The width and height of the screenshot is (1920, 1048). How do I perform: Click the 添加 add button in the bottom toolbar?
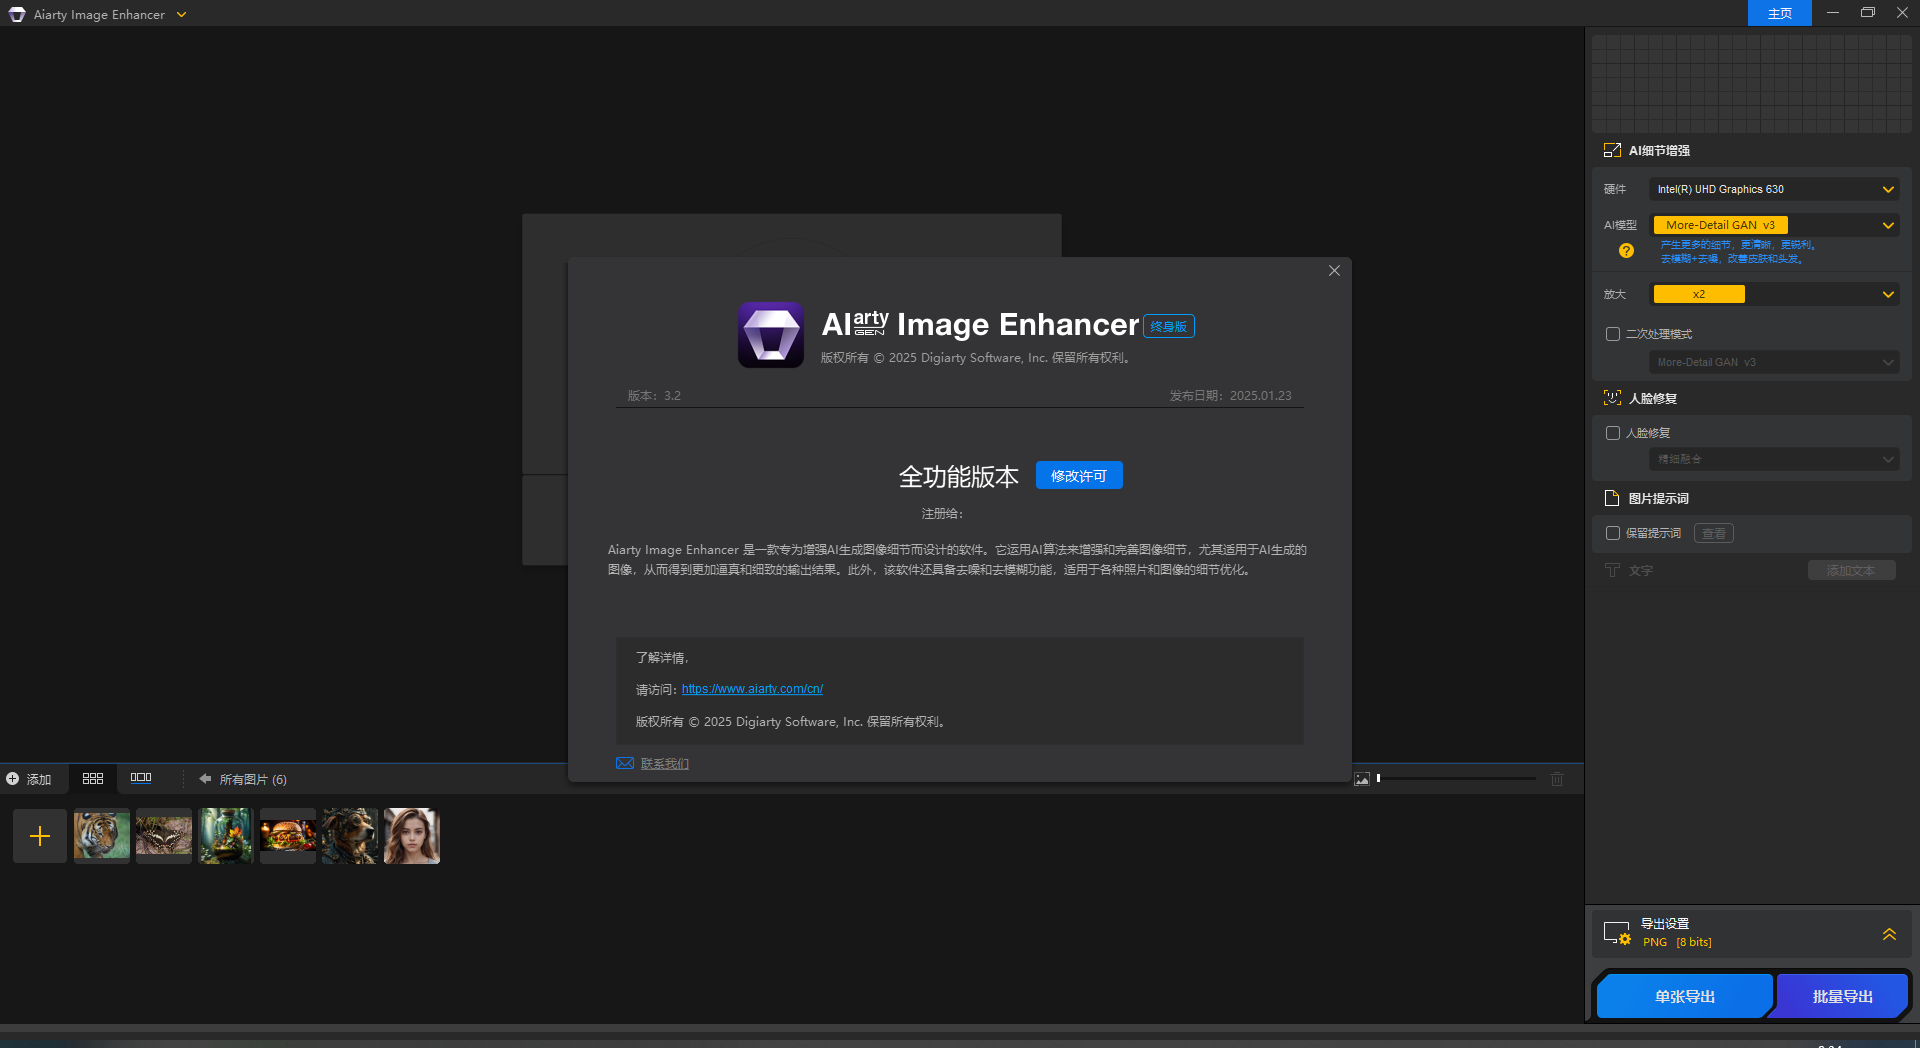click(28, 779)
